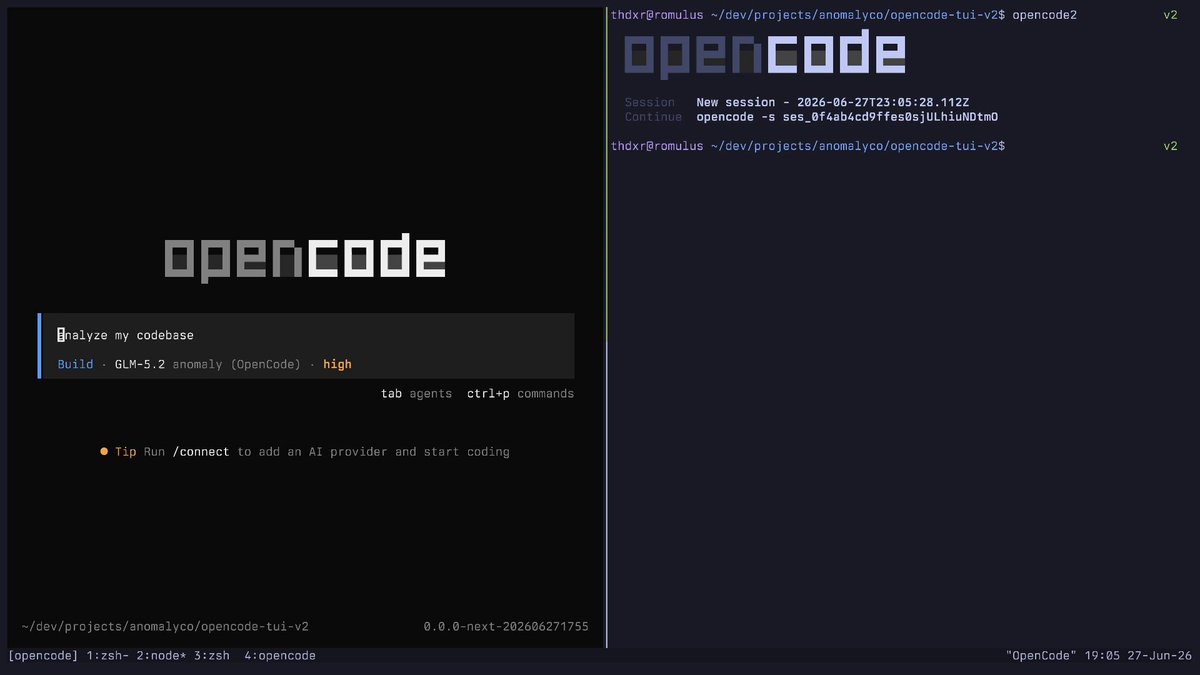
Task: Switch to tmux window 1:zsh-
Action: pyautogui.click(x=108, y=656)
